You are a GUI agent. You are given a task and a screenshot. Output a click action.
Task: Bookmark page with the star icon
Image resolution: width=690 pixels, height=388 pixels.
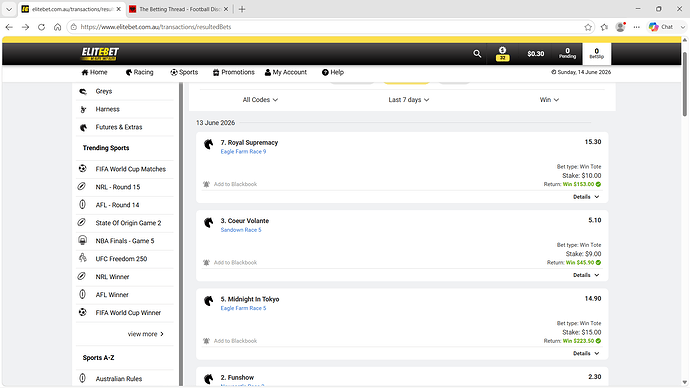click(588, 27)
